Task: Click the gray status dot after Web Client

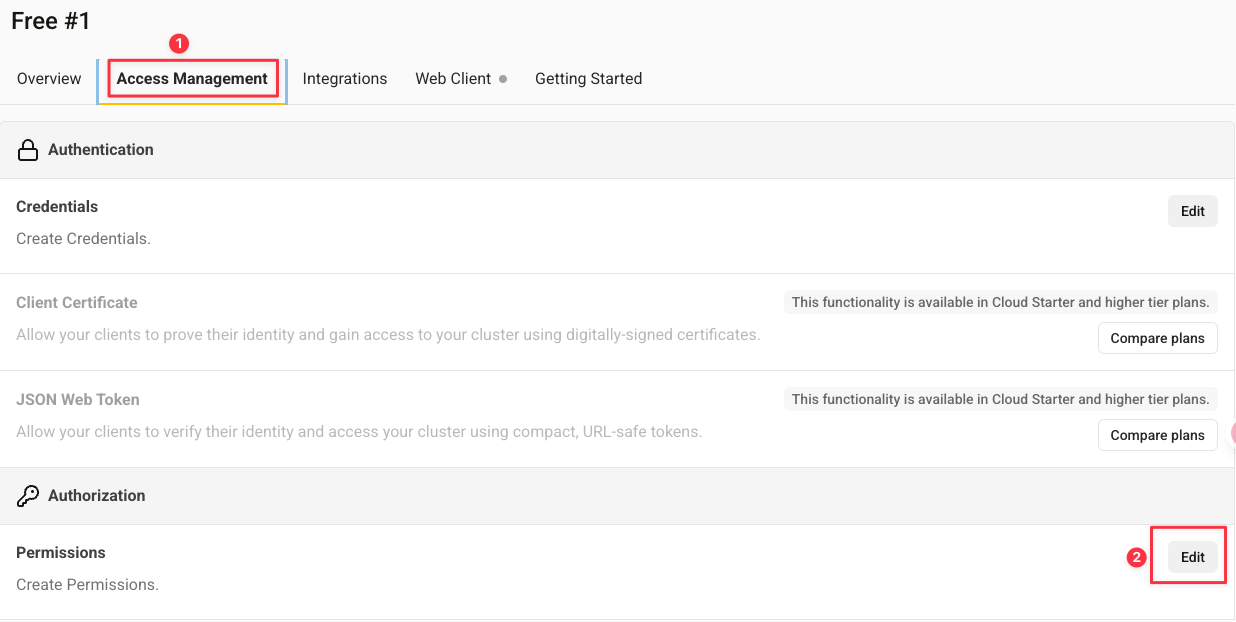Action: coord(503,79)
